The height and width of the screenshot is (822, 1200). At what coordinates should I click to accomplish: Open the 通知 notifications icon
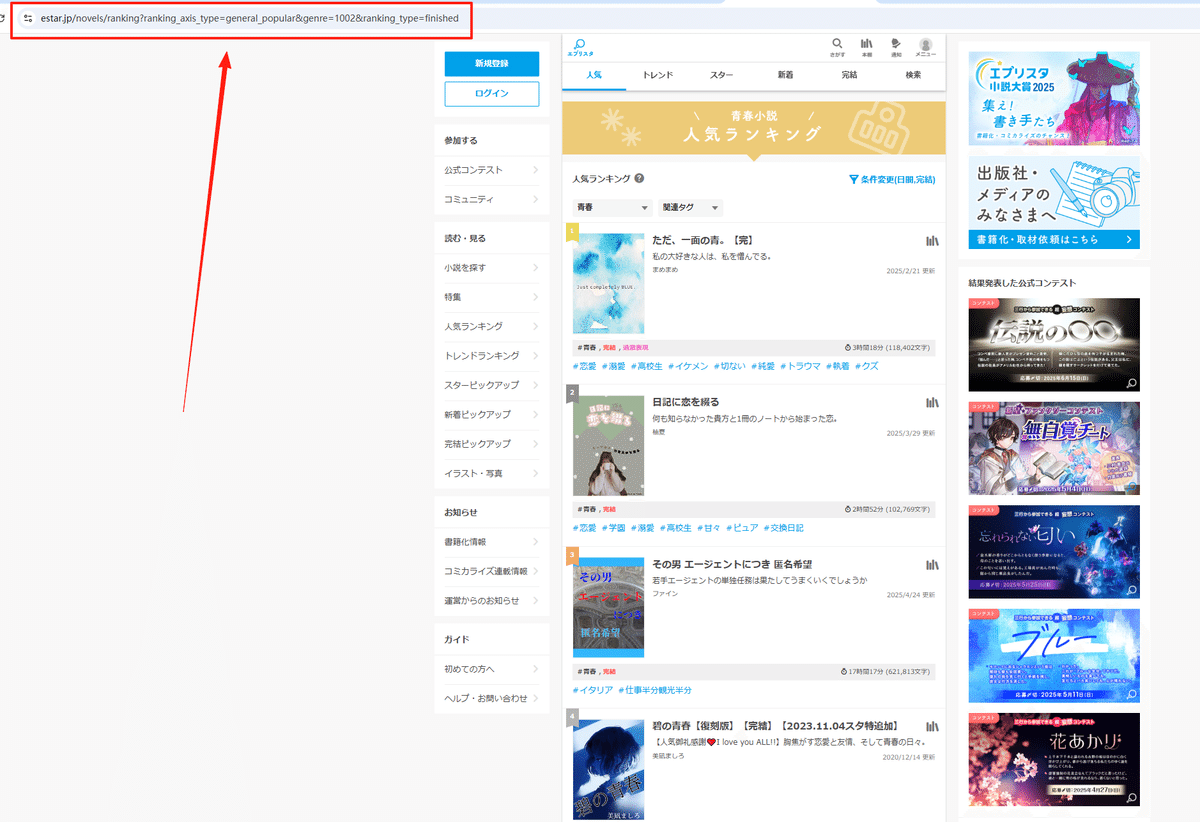pyautogui.click(x=896, y=47)
